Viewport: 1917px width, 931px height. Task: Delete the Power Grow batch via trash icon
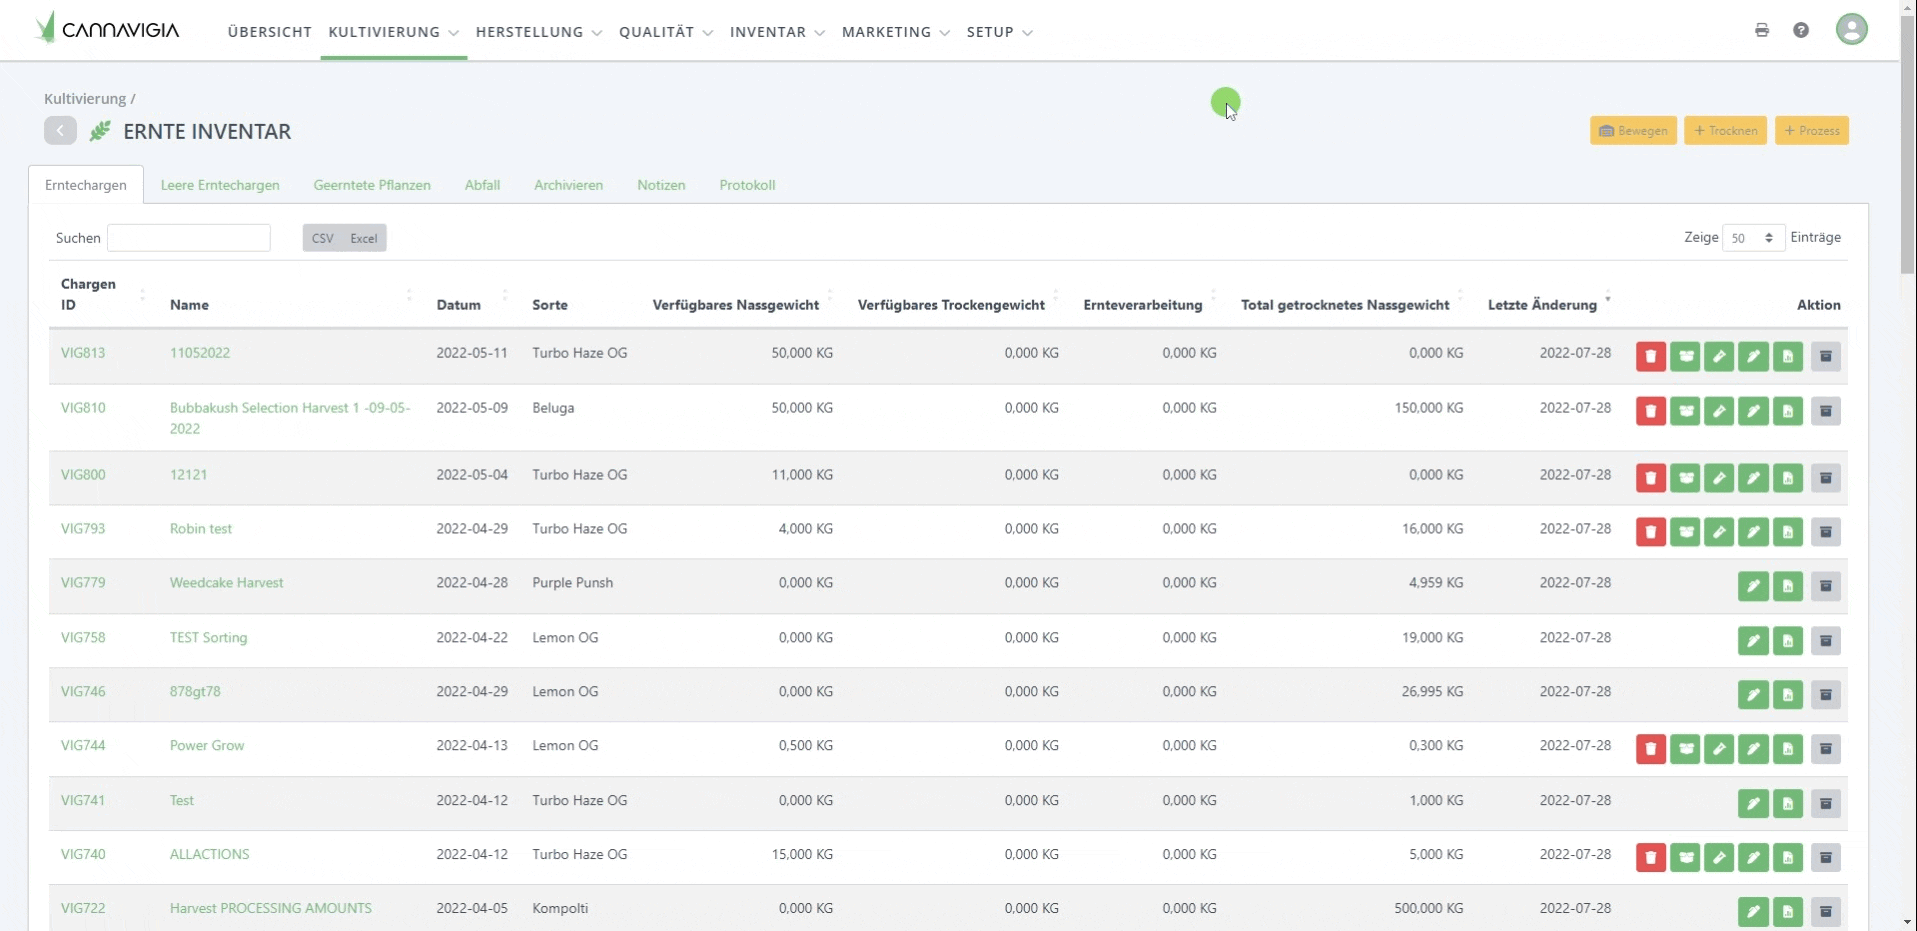1650,749
